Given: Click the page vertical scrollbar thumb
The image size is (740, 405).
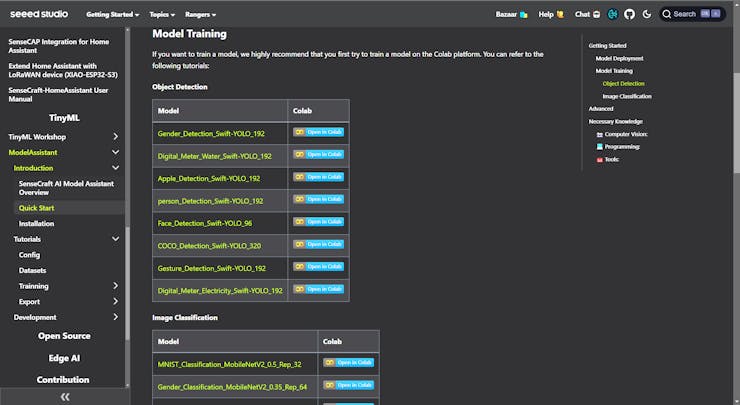Looking at the screenshot, I should point(737,123).
